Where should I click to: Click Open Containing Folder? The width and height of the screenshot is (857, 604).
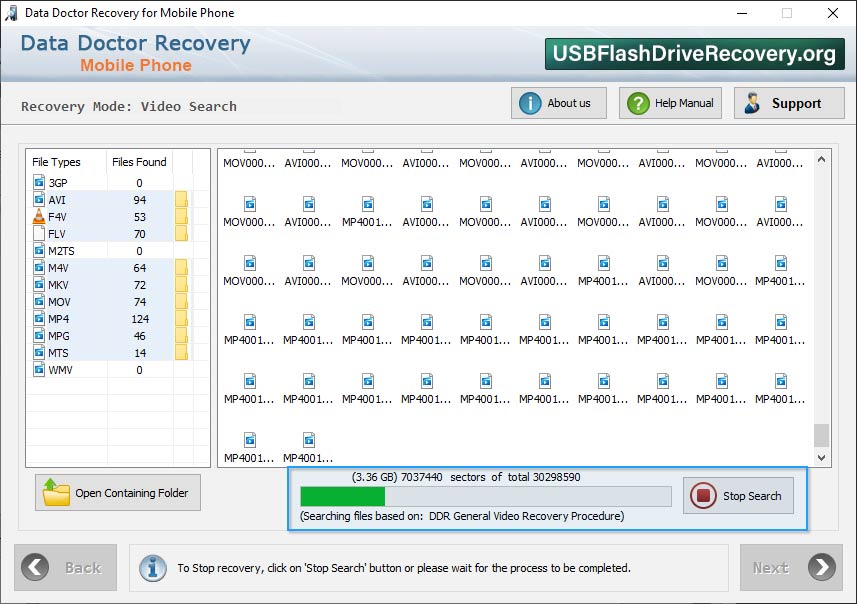click(x=118, y=492)
